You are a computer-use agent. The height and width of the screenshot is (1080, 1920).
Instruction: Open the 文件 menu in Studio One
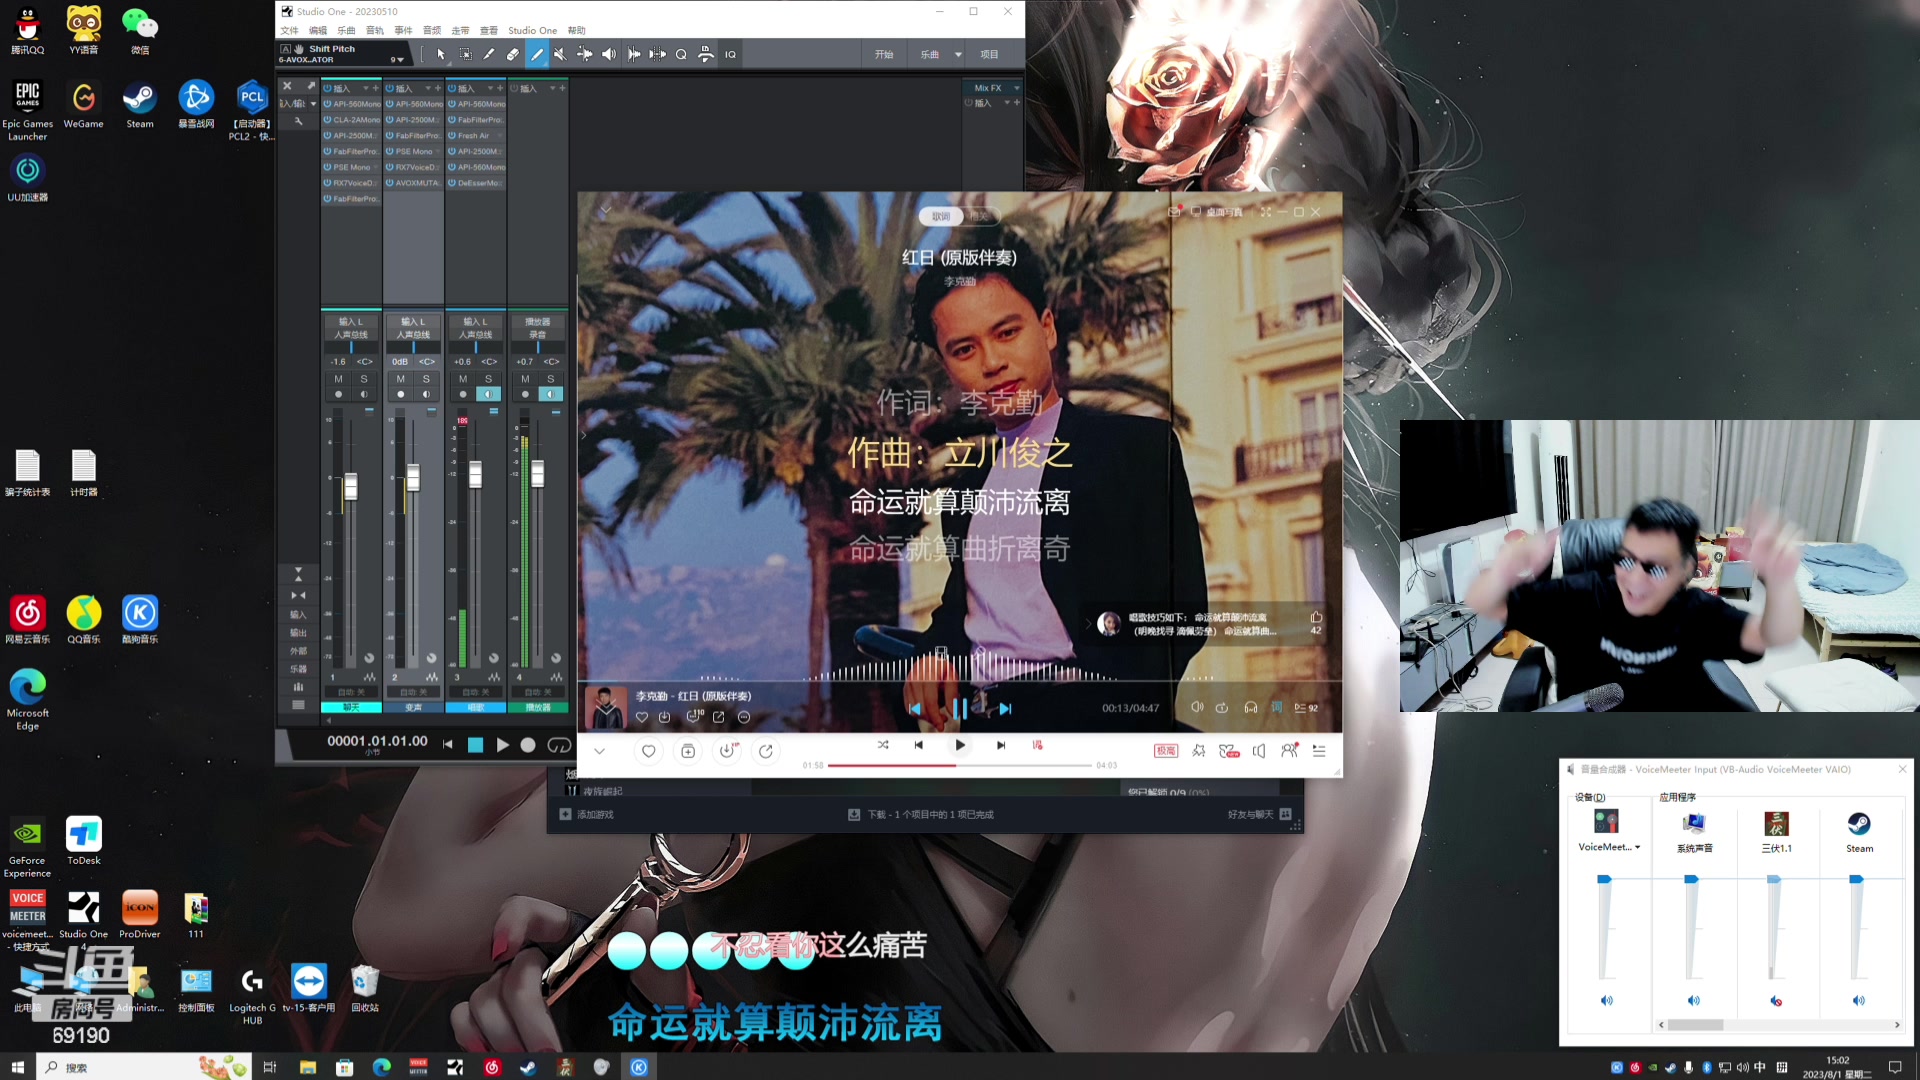pos(289,30)
